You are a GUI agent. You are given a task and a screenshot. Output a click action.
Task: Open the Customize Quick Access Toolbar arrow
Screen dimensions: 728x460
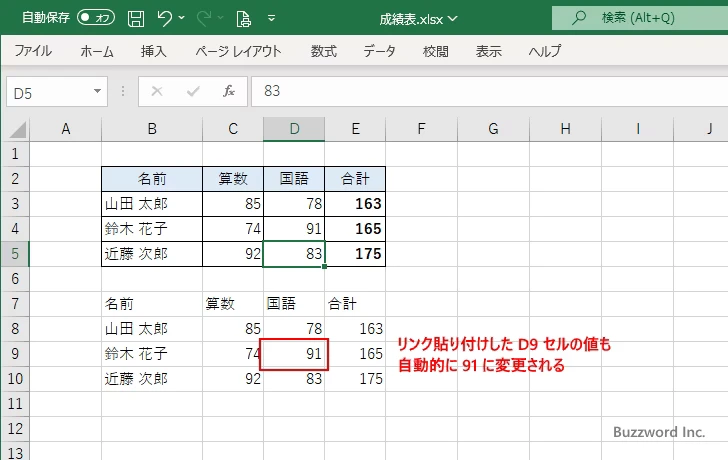coord(272,18)
